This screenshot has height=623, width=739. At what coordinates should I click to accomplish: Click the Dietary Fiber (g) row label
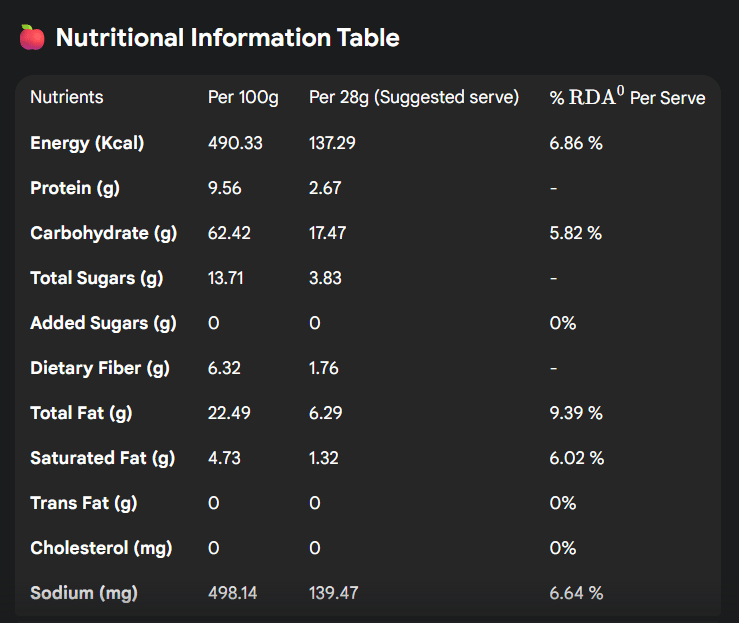pos(99,368)
